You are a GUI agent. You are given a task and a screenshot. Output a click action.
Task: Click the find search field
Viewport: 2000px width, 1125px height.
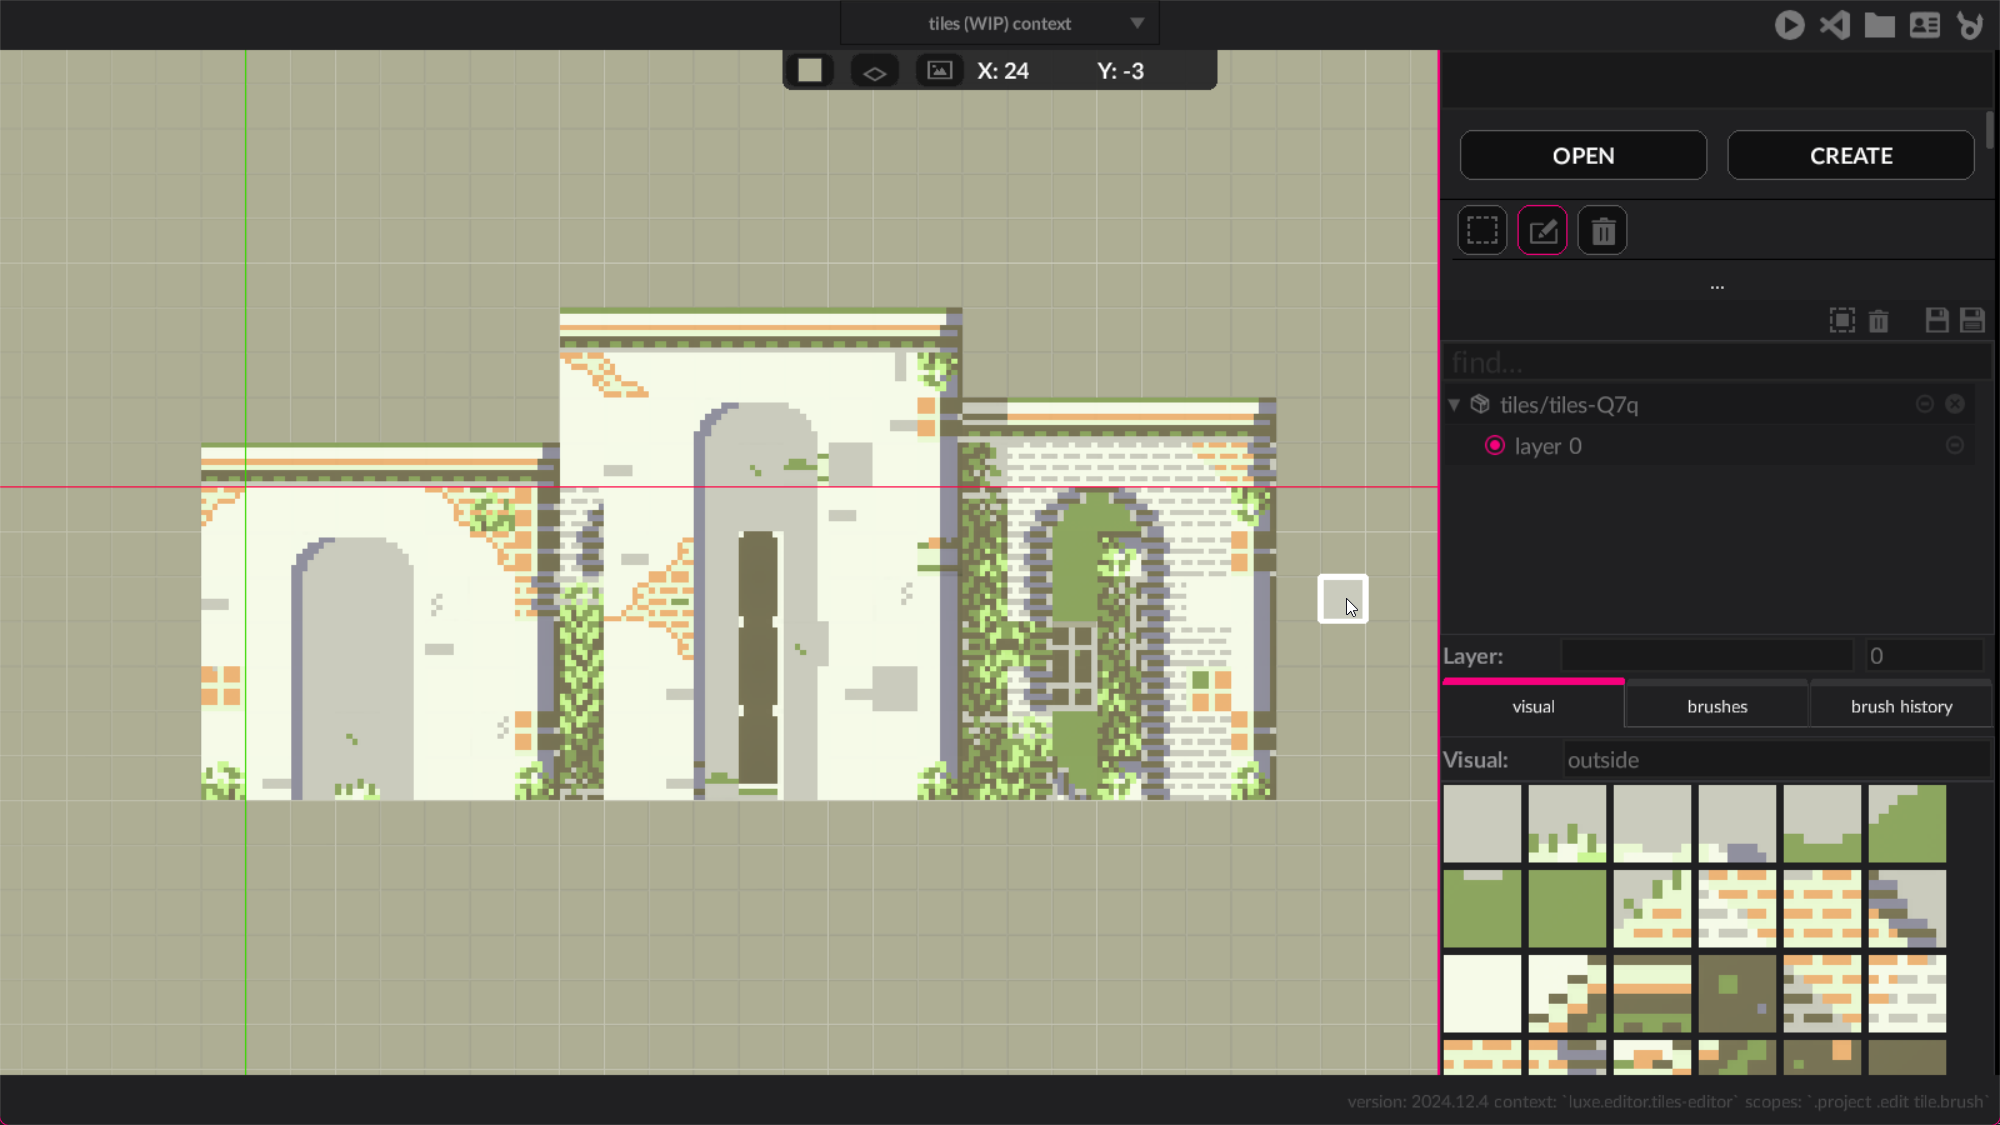(x=1715, y=362)
